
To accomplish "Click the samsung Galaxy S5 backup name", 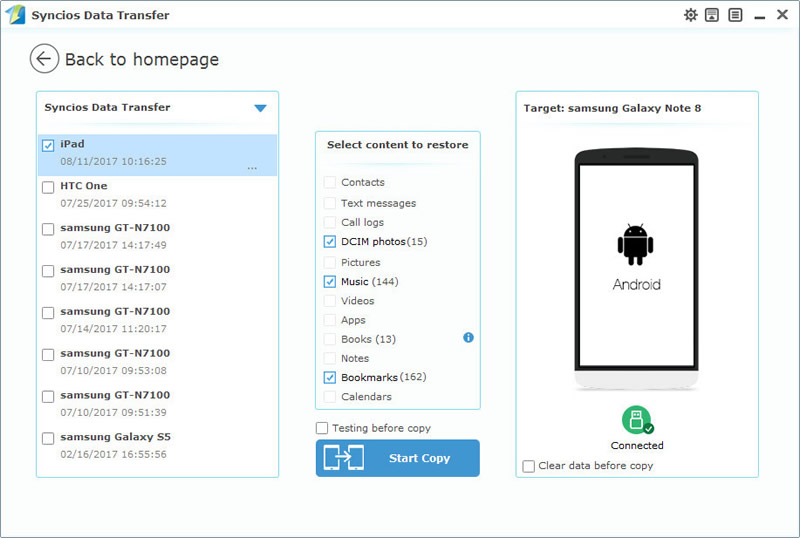I will 115,437.
